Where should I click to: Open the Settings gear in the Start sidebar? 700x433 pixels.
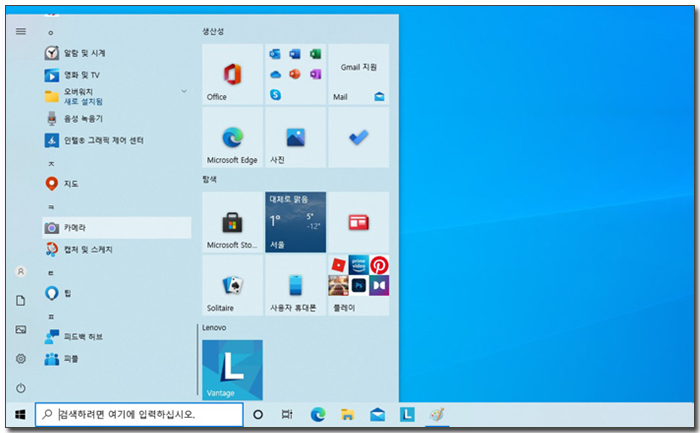[21, 359]
